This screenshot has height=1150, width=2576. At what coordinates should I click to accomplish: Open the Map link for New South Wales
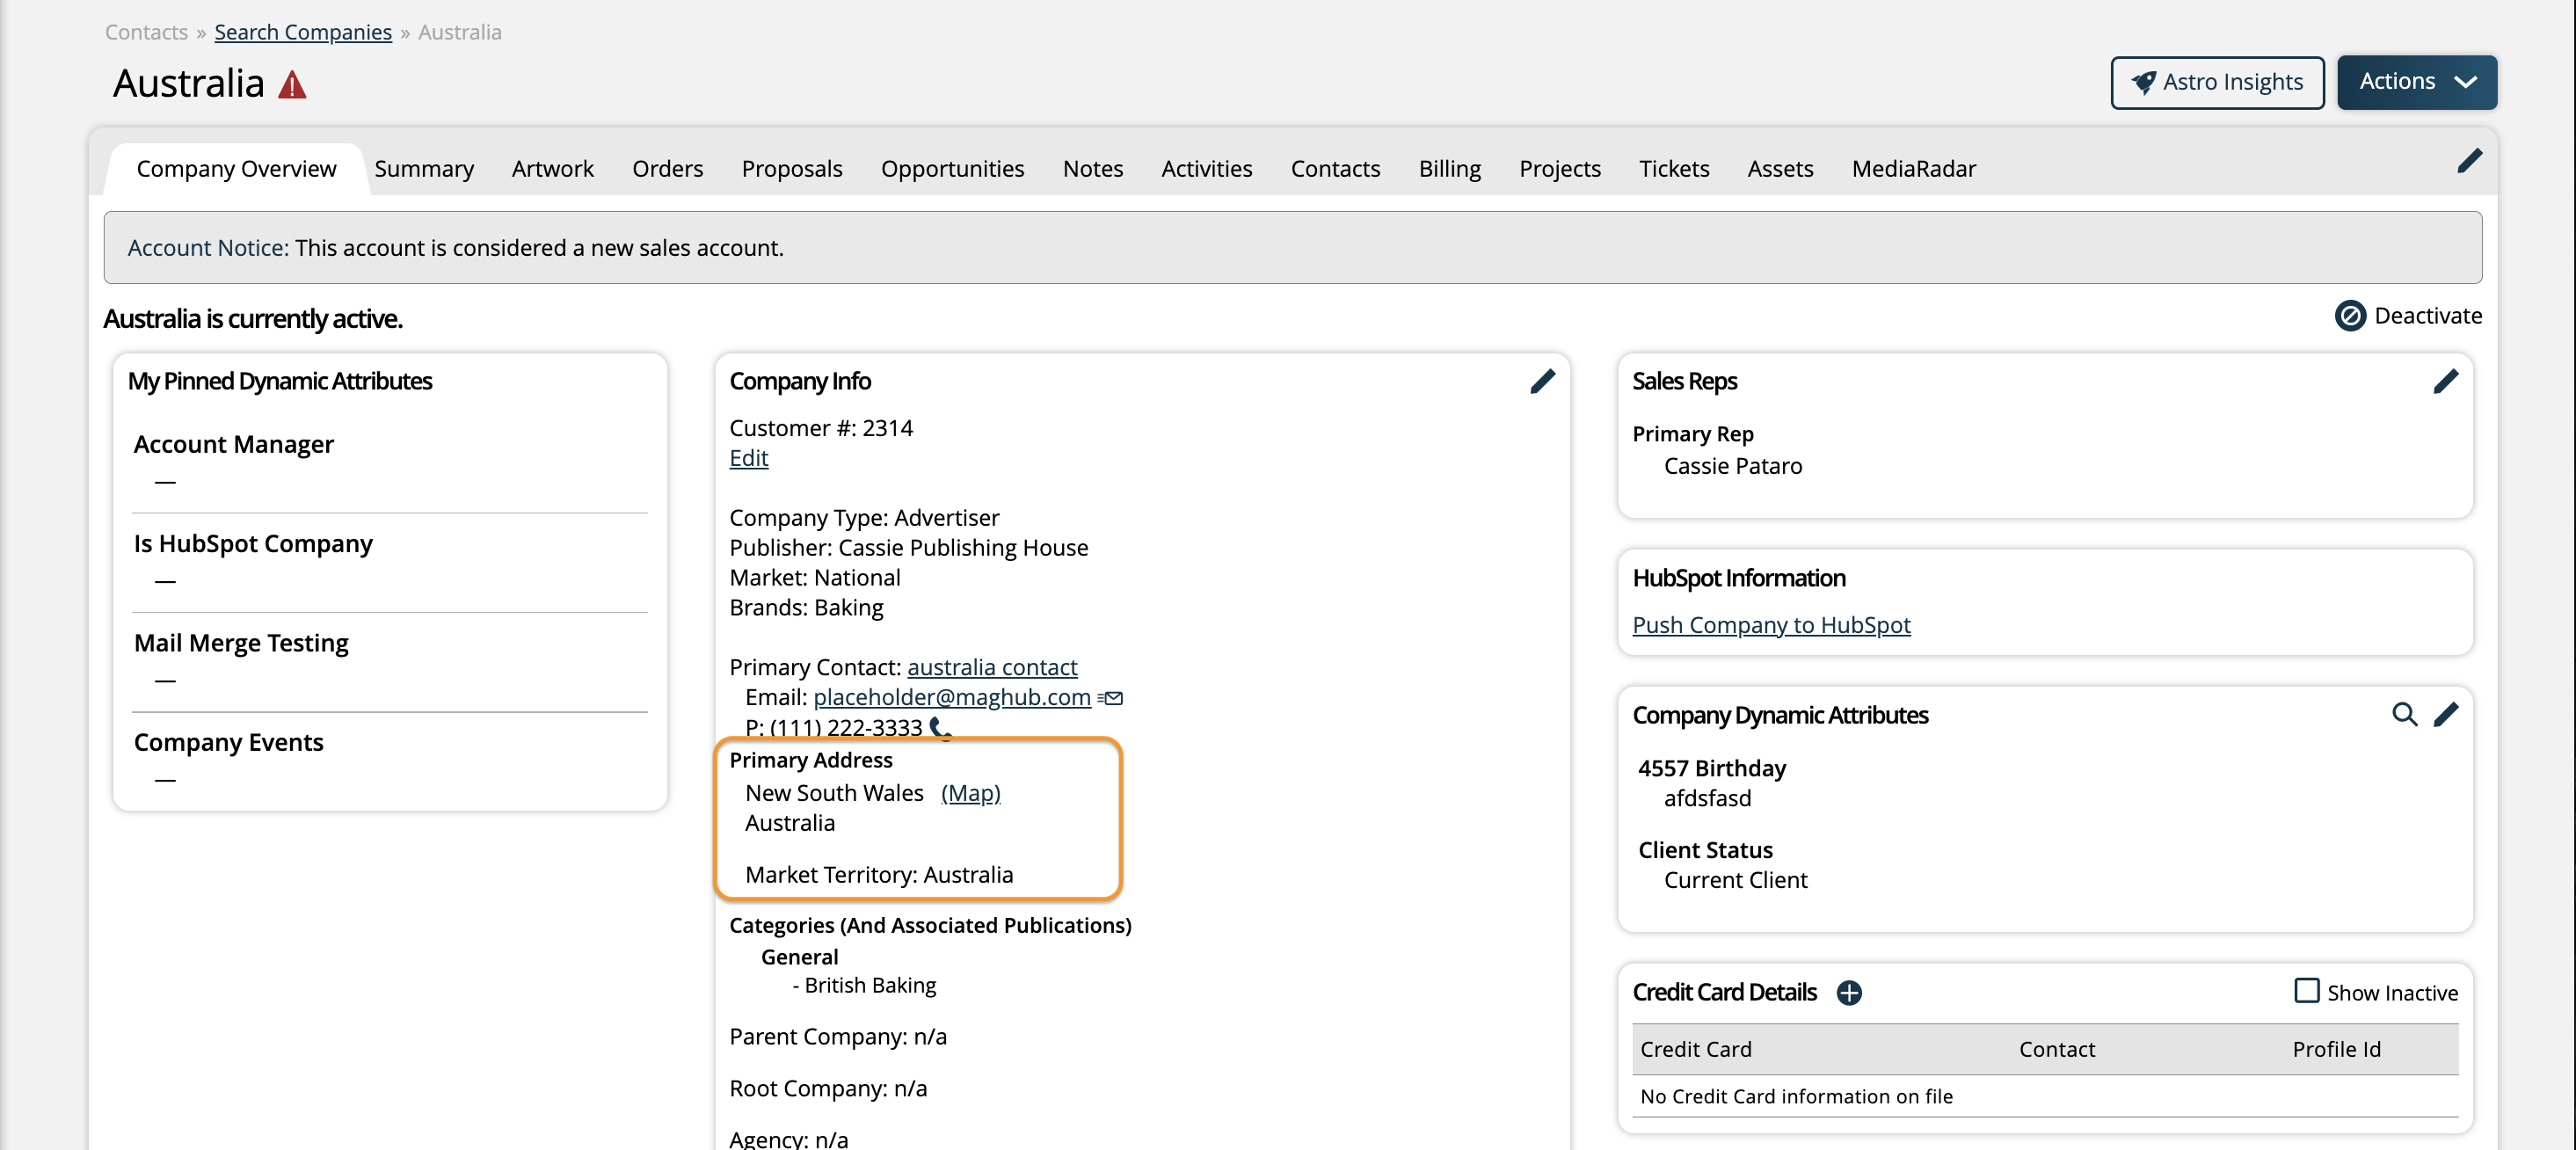(969, 793)
